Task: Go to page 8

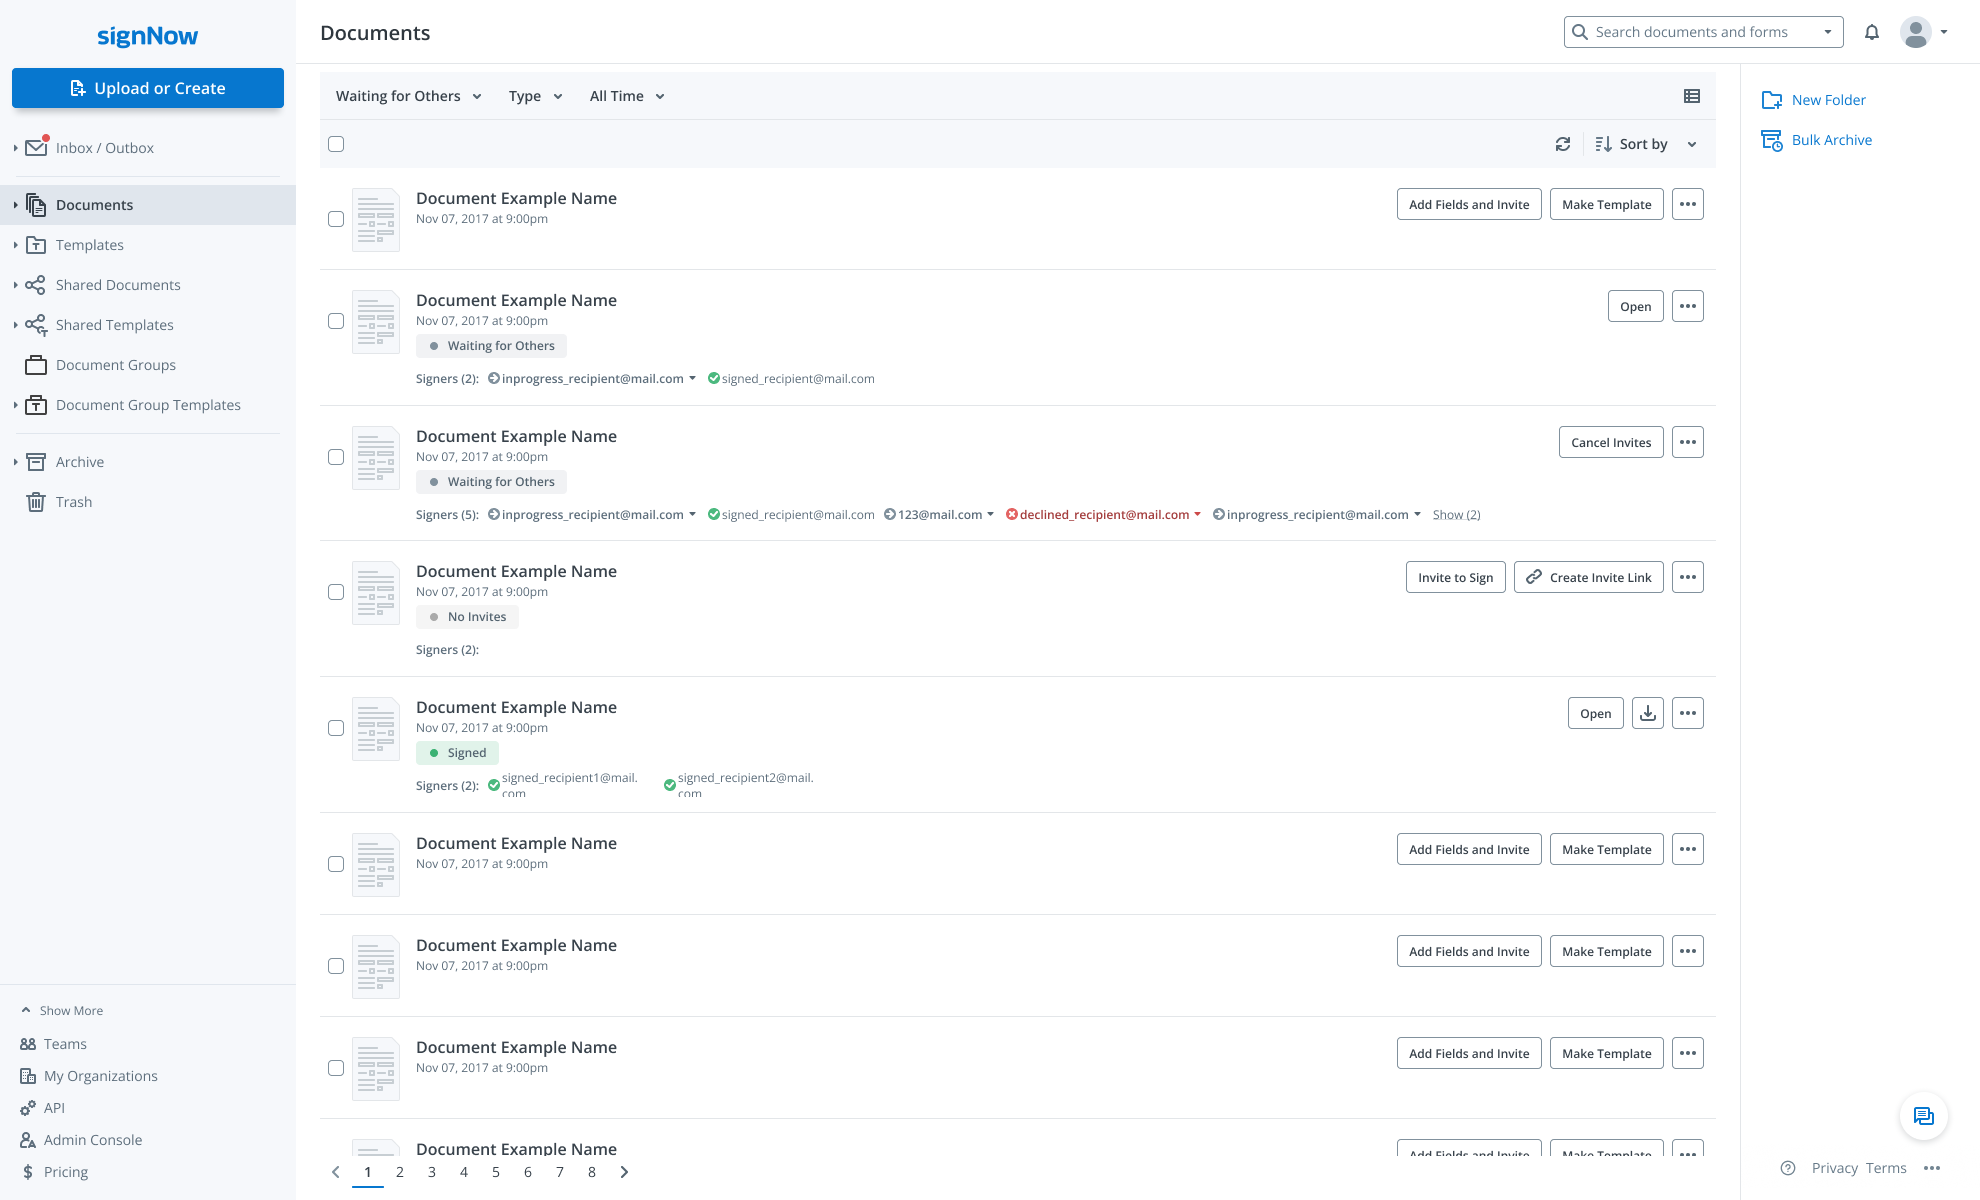Action: 592,1172
